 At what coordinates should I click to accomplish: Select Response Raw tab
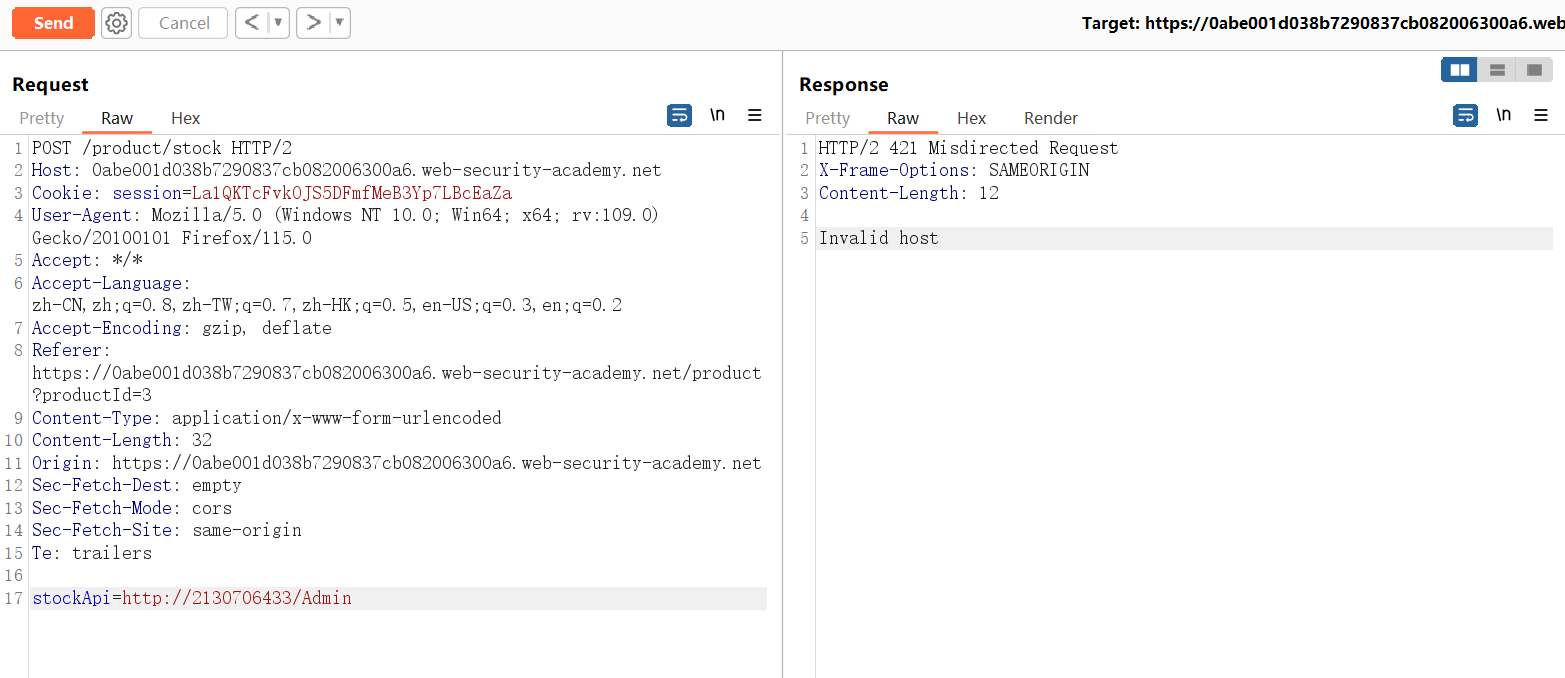(903, 118)
